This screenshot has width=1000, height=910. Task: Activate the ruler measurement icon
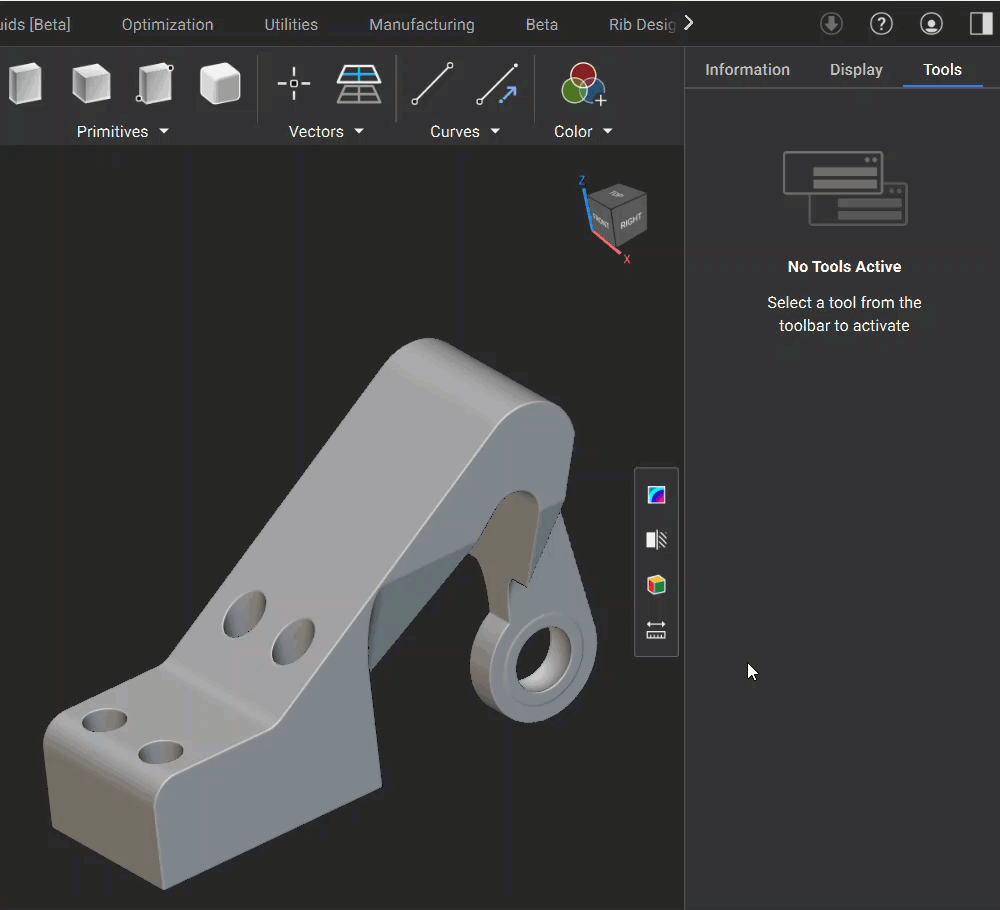[x=656, y=630]
